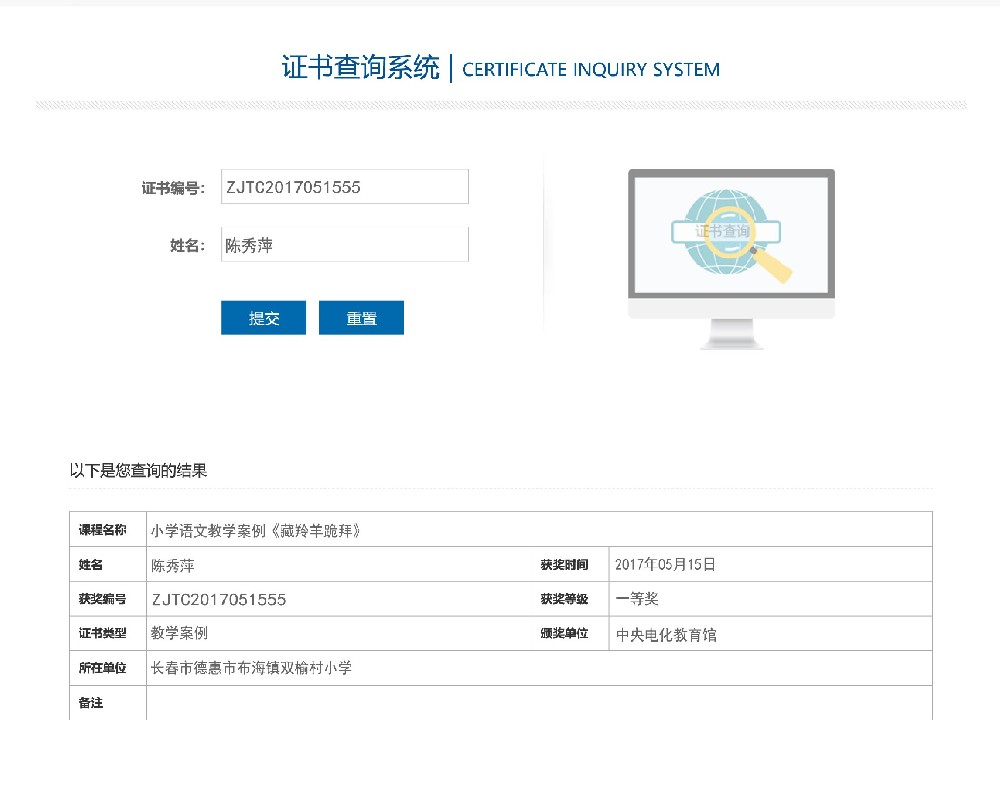Focus the 姓名 input field
Image resolution: width=1000 pixels, height=792 pixels.
(x=345, y=244)
